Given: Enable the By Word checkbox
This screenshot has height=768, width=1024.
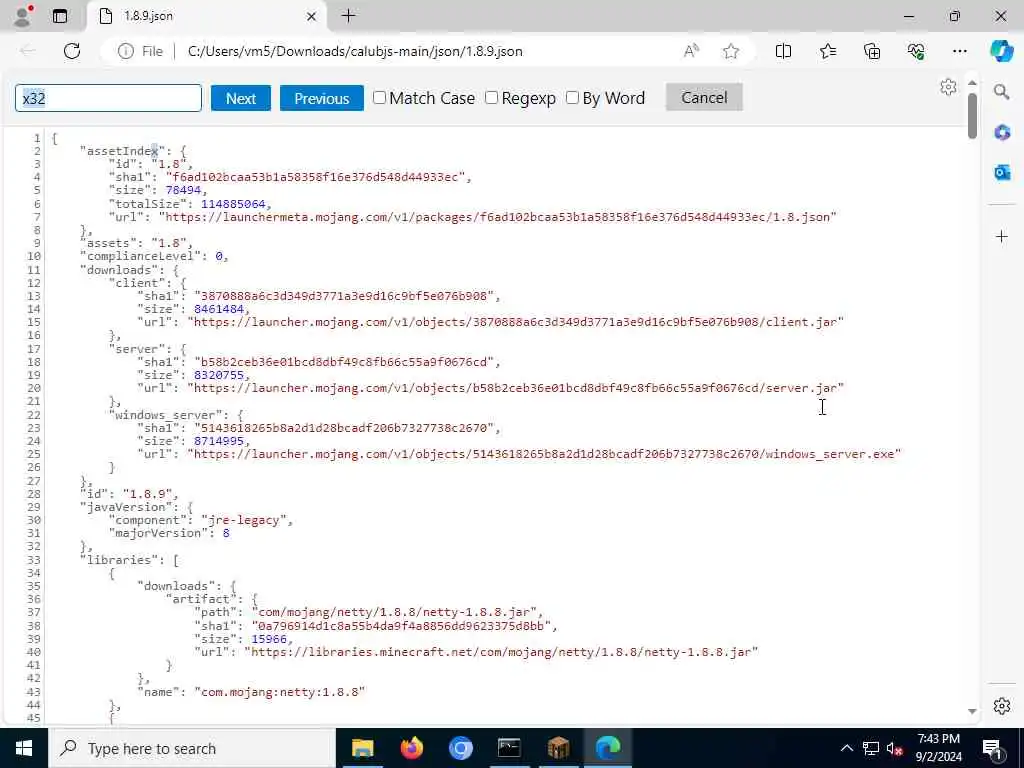Looking at the screenshot, I should point(572,97).
